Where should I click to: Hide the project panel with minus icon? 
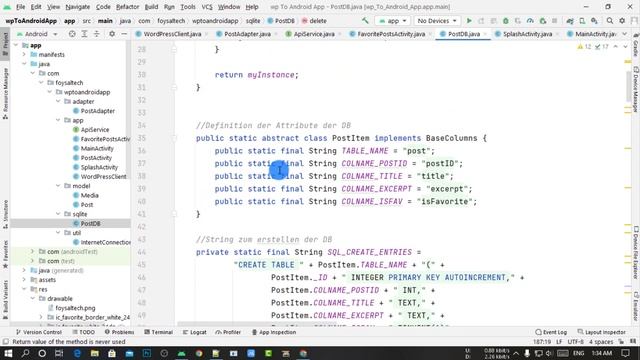point(124,34)
